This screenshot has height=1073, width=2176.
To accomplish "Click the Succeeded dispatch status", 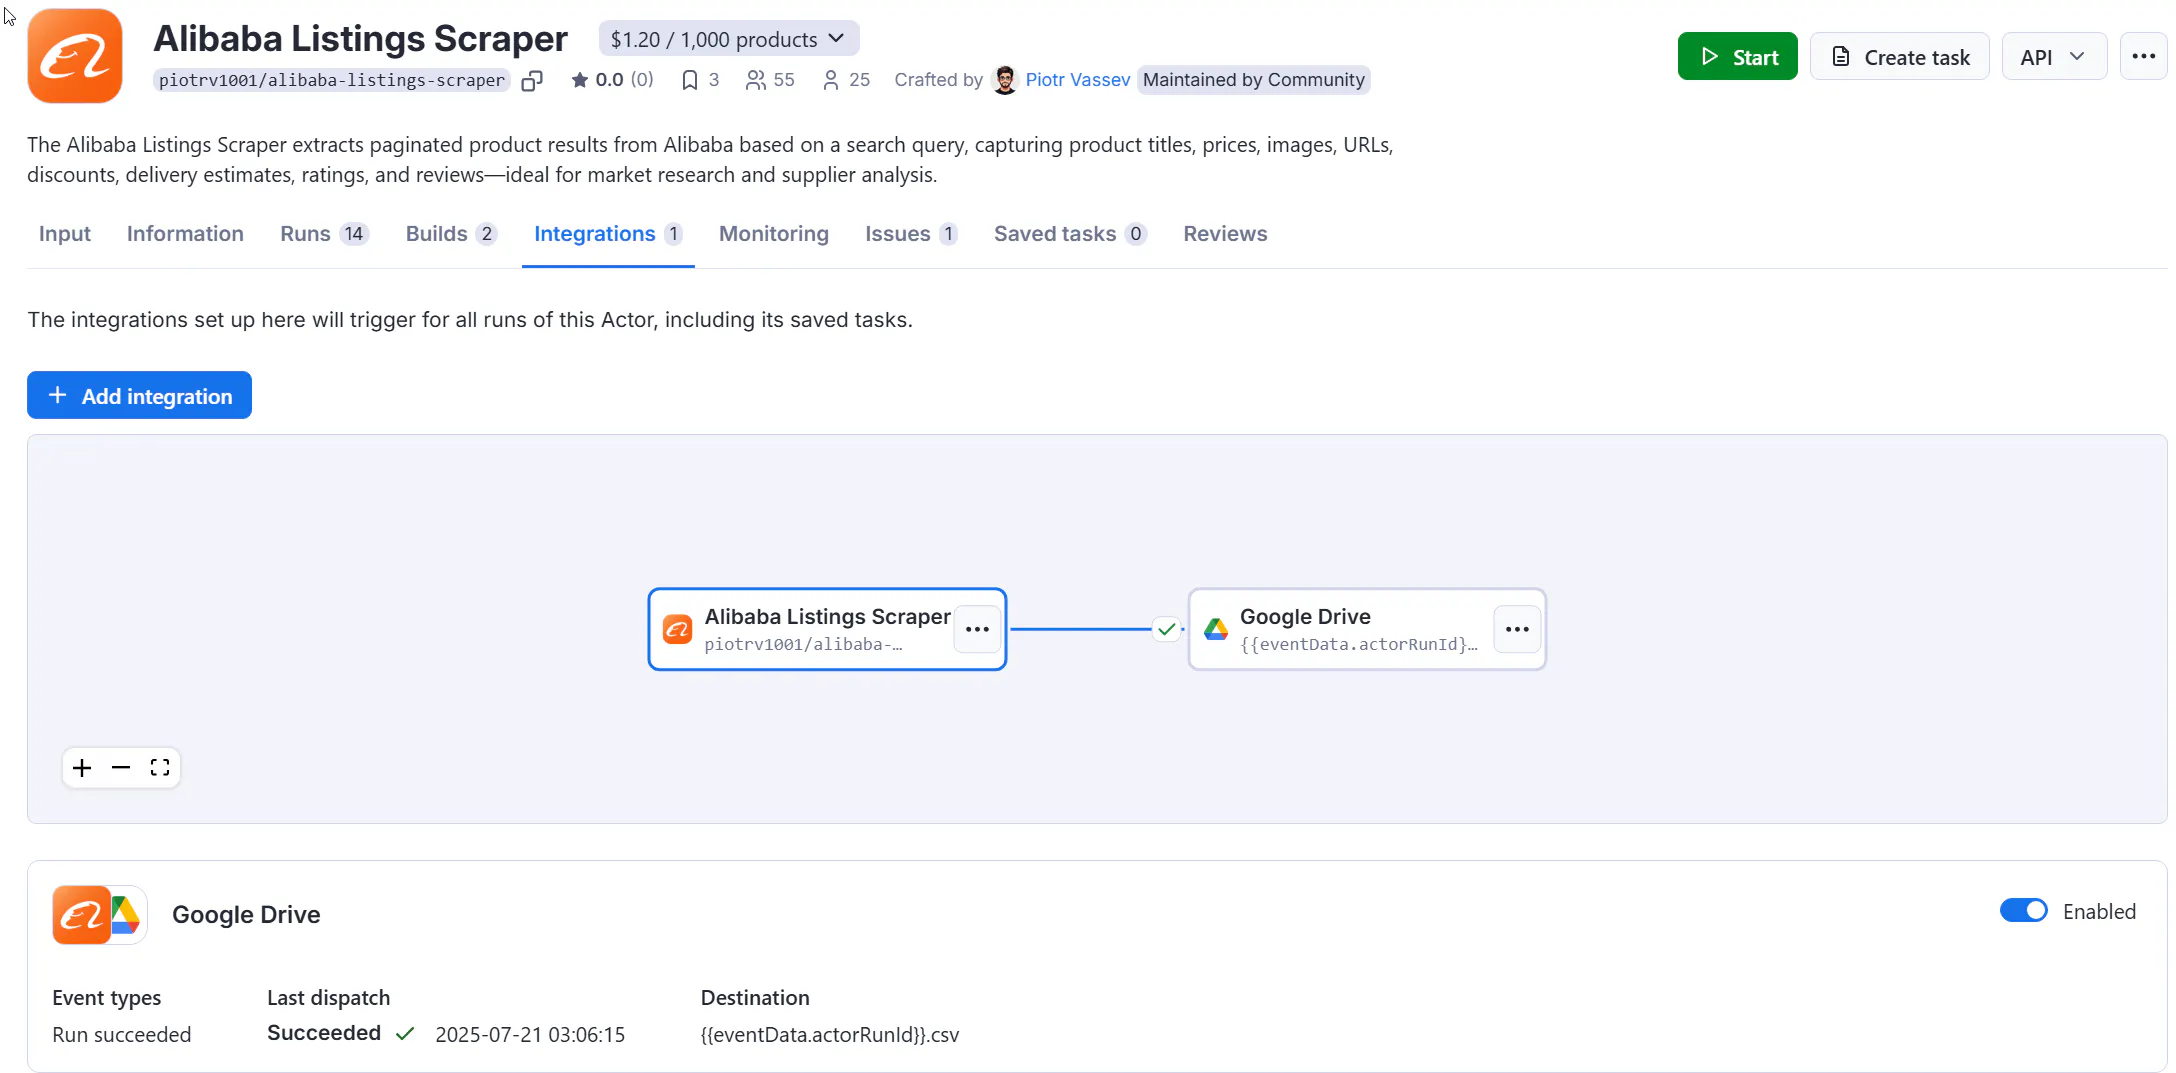I will tap(324, 1033).
